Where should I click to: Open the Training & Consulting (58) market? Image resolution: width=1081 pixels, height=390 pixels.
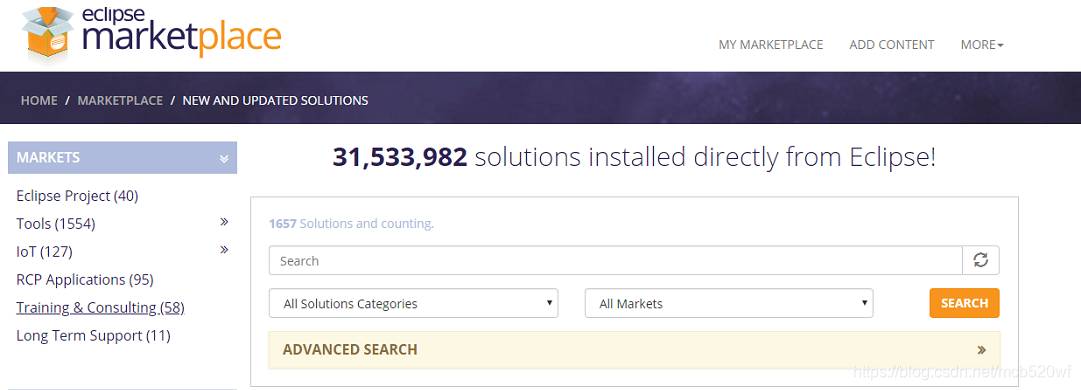[101, 307]
